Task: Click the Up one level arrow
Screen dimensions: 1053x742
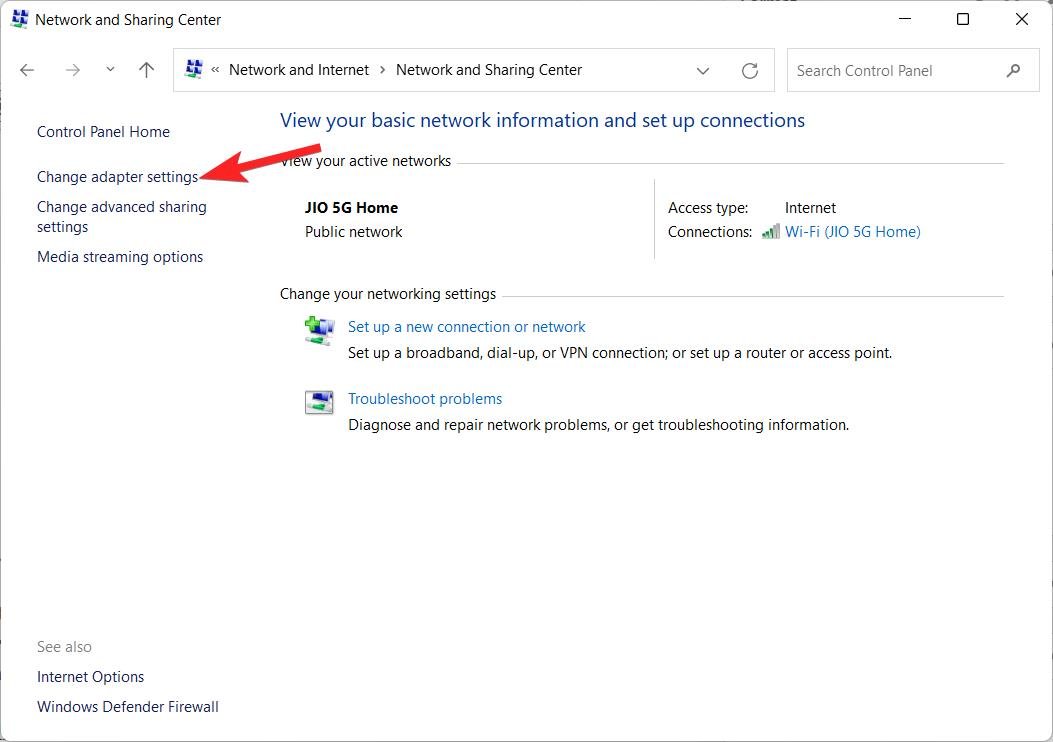Action: 147,70
